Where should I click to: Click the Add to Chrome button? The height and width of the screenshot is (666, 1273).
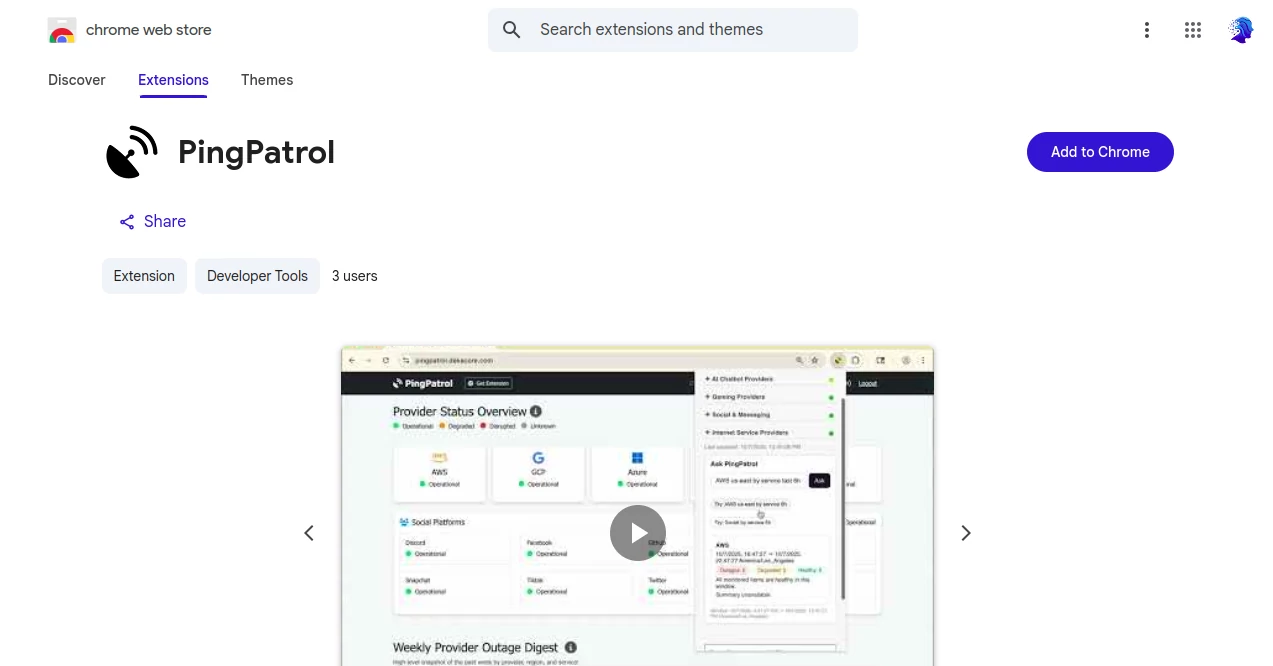(x=1100, y=151)
